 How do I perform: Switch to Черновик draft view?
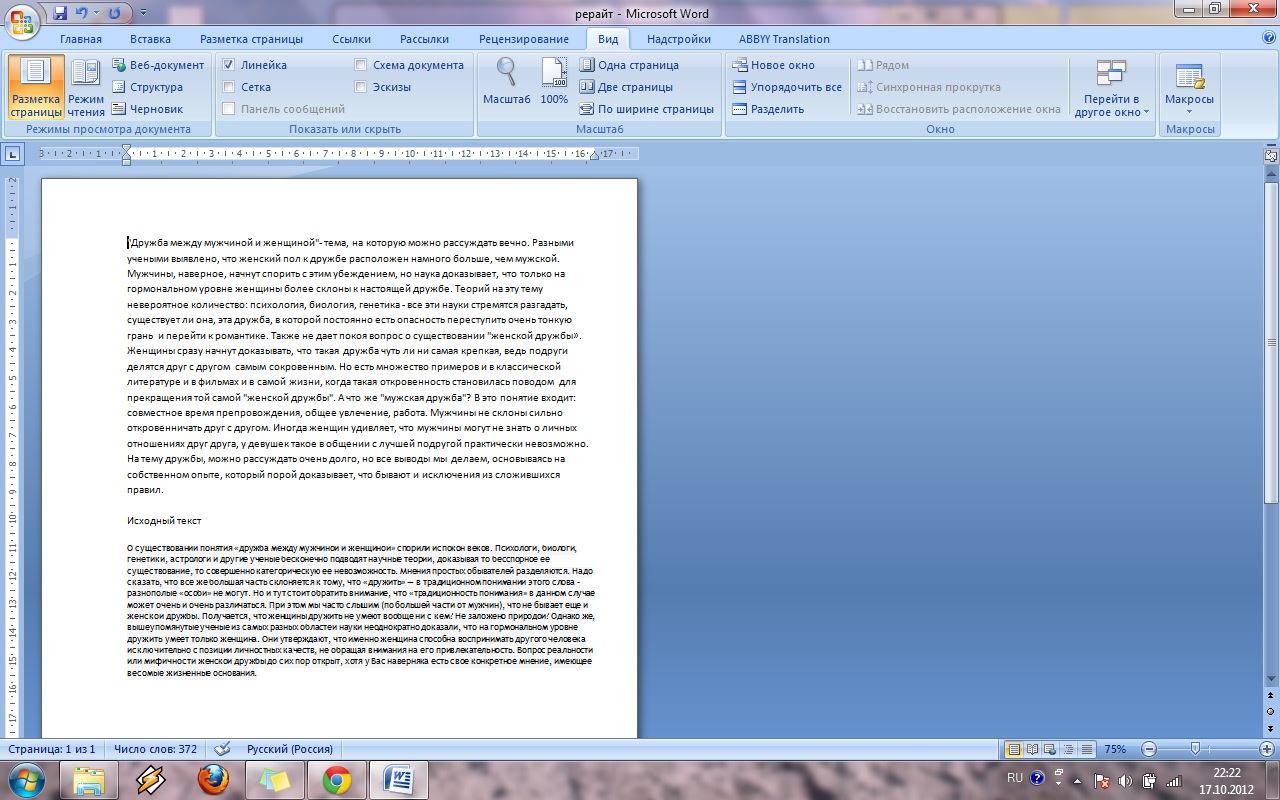(x=148, y=109)
